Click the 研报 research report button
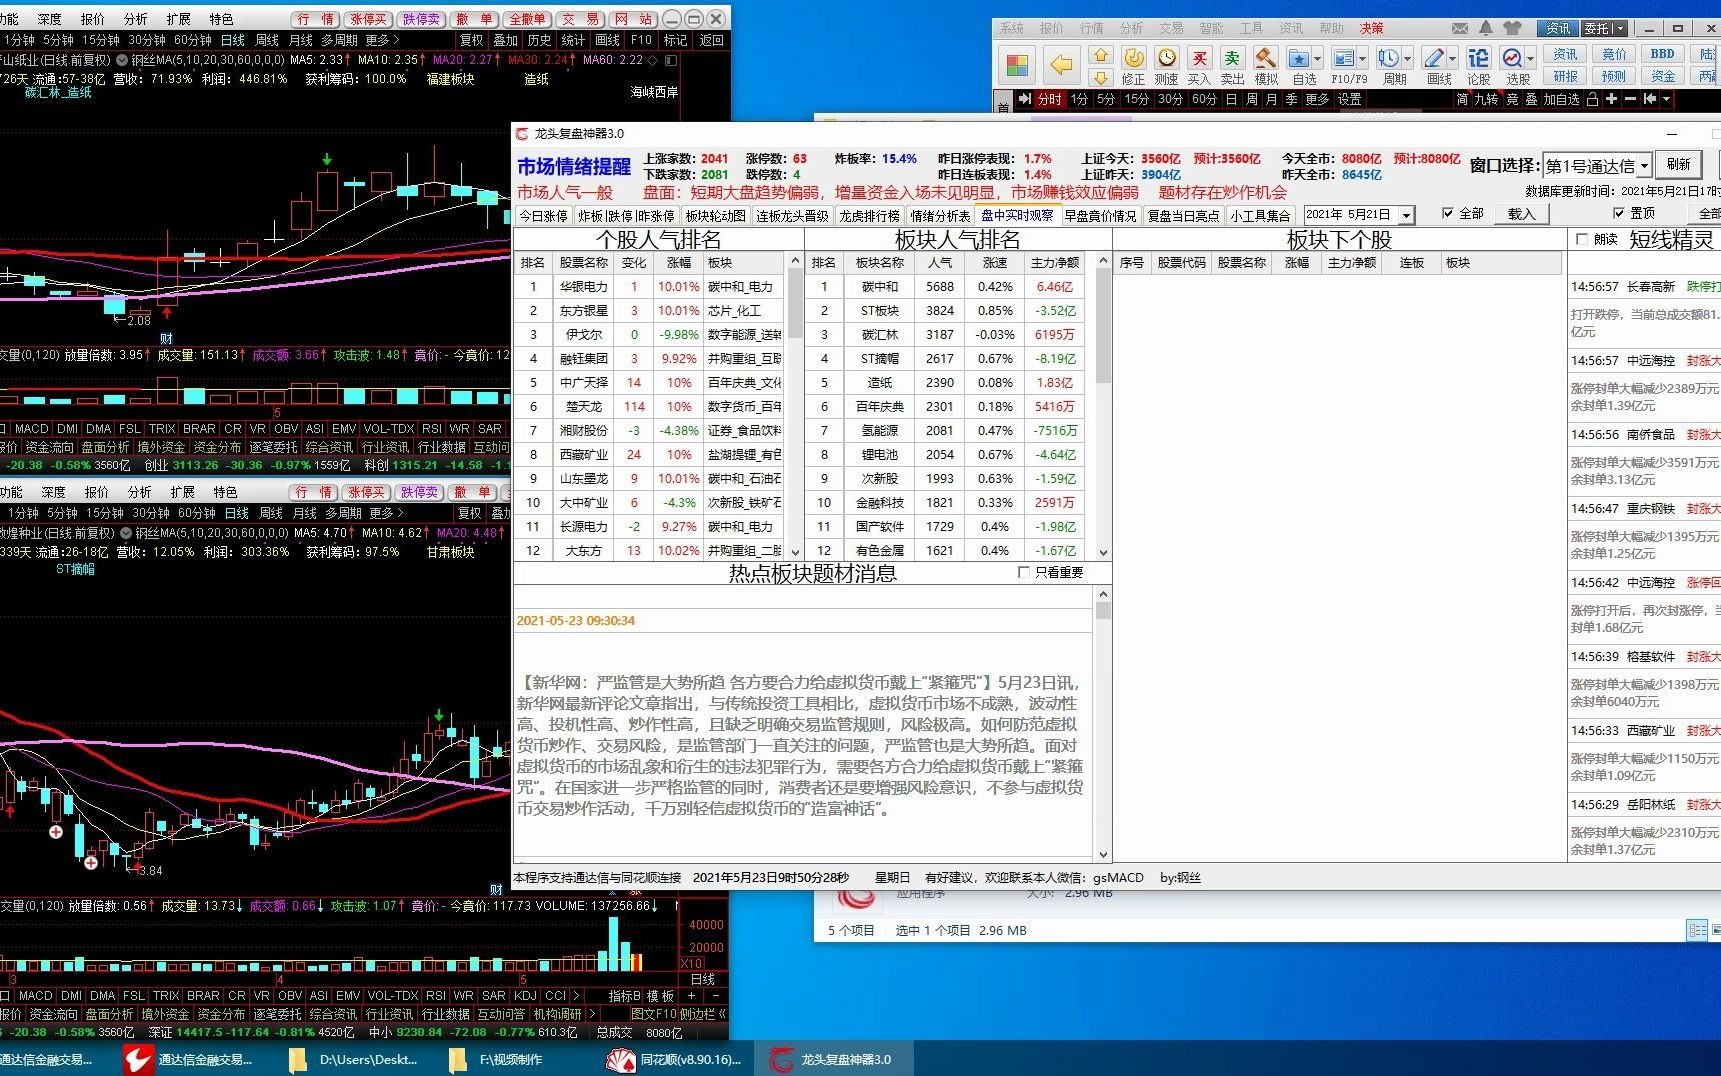 pyautogui.click(x=1565, y=77)
